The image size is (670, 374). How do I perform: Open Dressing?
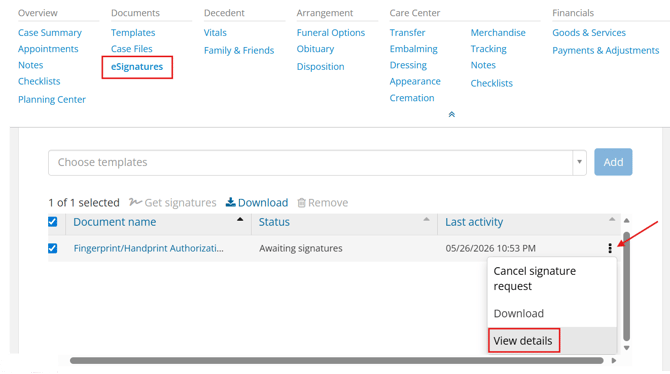(408, 65)
